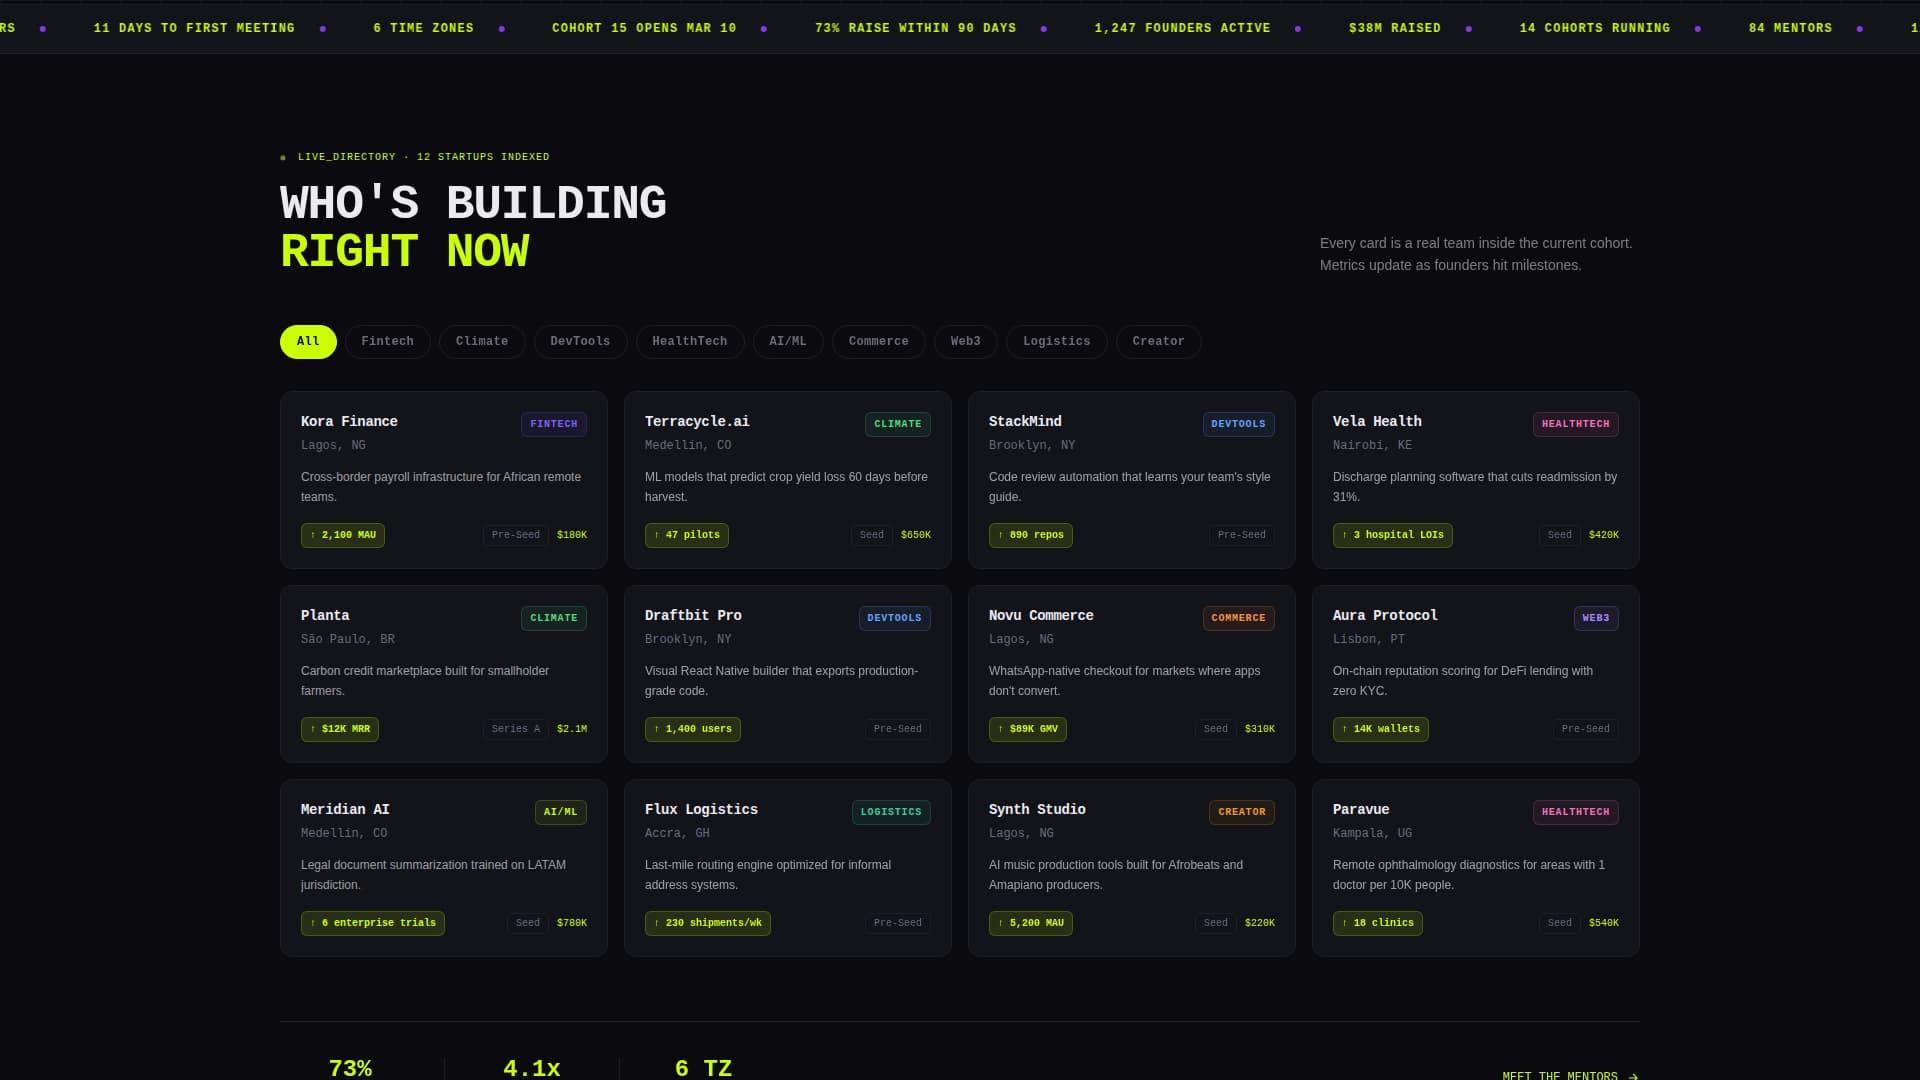The image size is (1920, 1080).
Task: Click the FINTECH badge on Kora Finance
Action: click(x=554, y=423)
